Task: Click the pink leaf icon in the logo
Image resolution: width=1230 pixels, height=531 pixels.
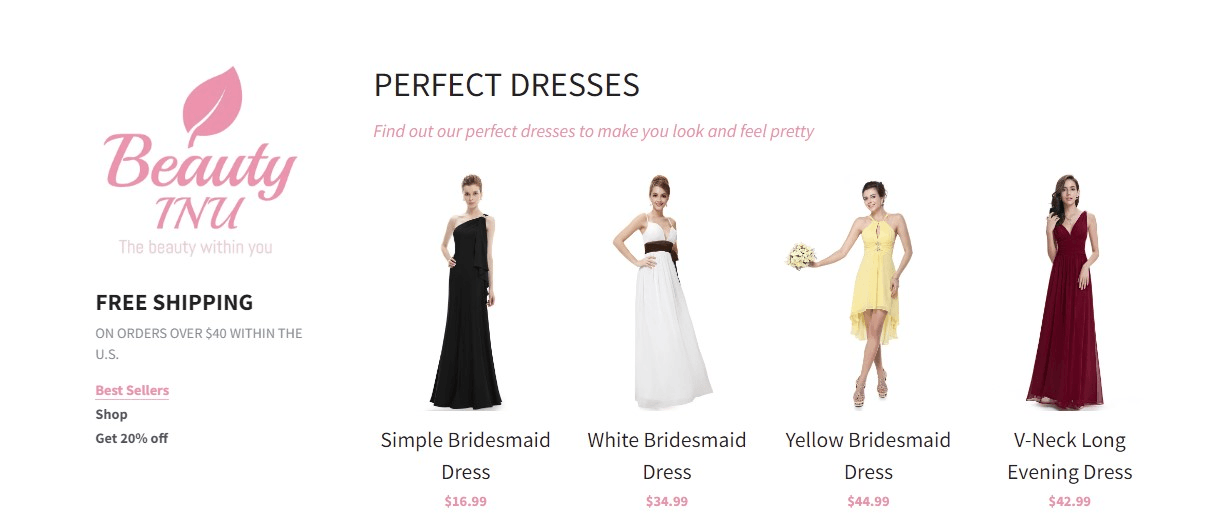Action: 213,100
